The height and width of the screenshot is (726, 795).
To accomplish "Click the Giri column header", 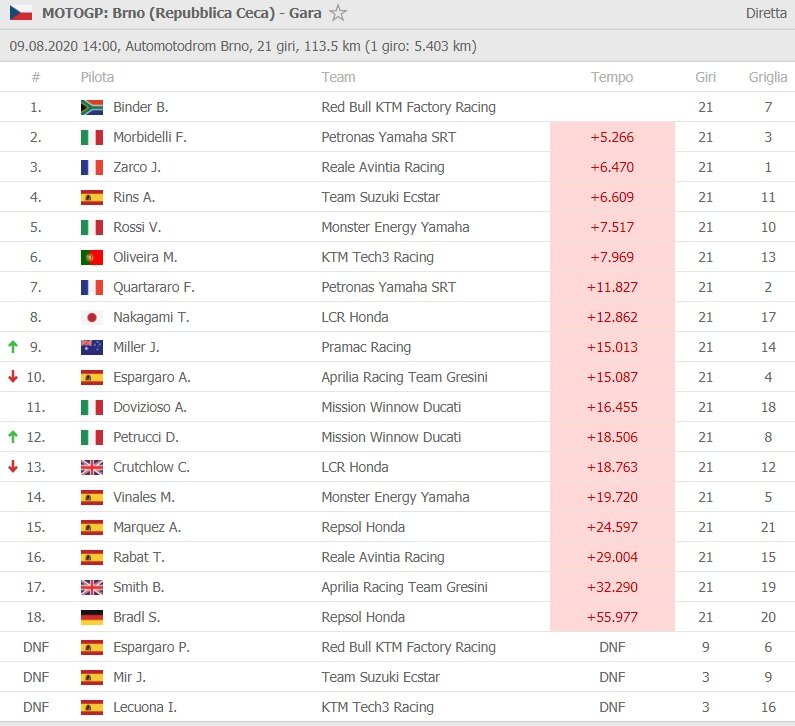I will coord(705,77).
